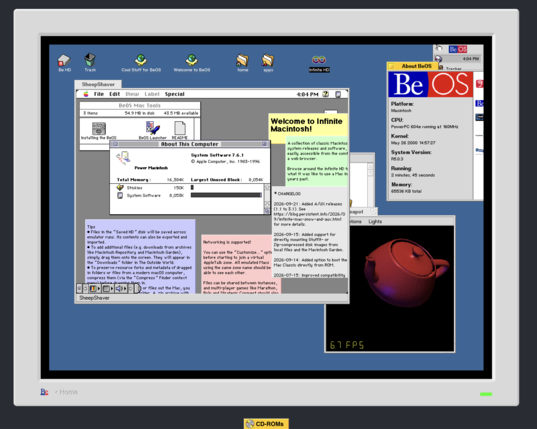537x429 pixels.
Task: Click the About This Computer zoom box
Action: [x=264, y=144]
